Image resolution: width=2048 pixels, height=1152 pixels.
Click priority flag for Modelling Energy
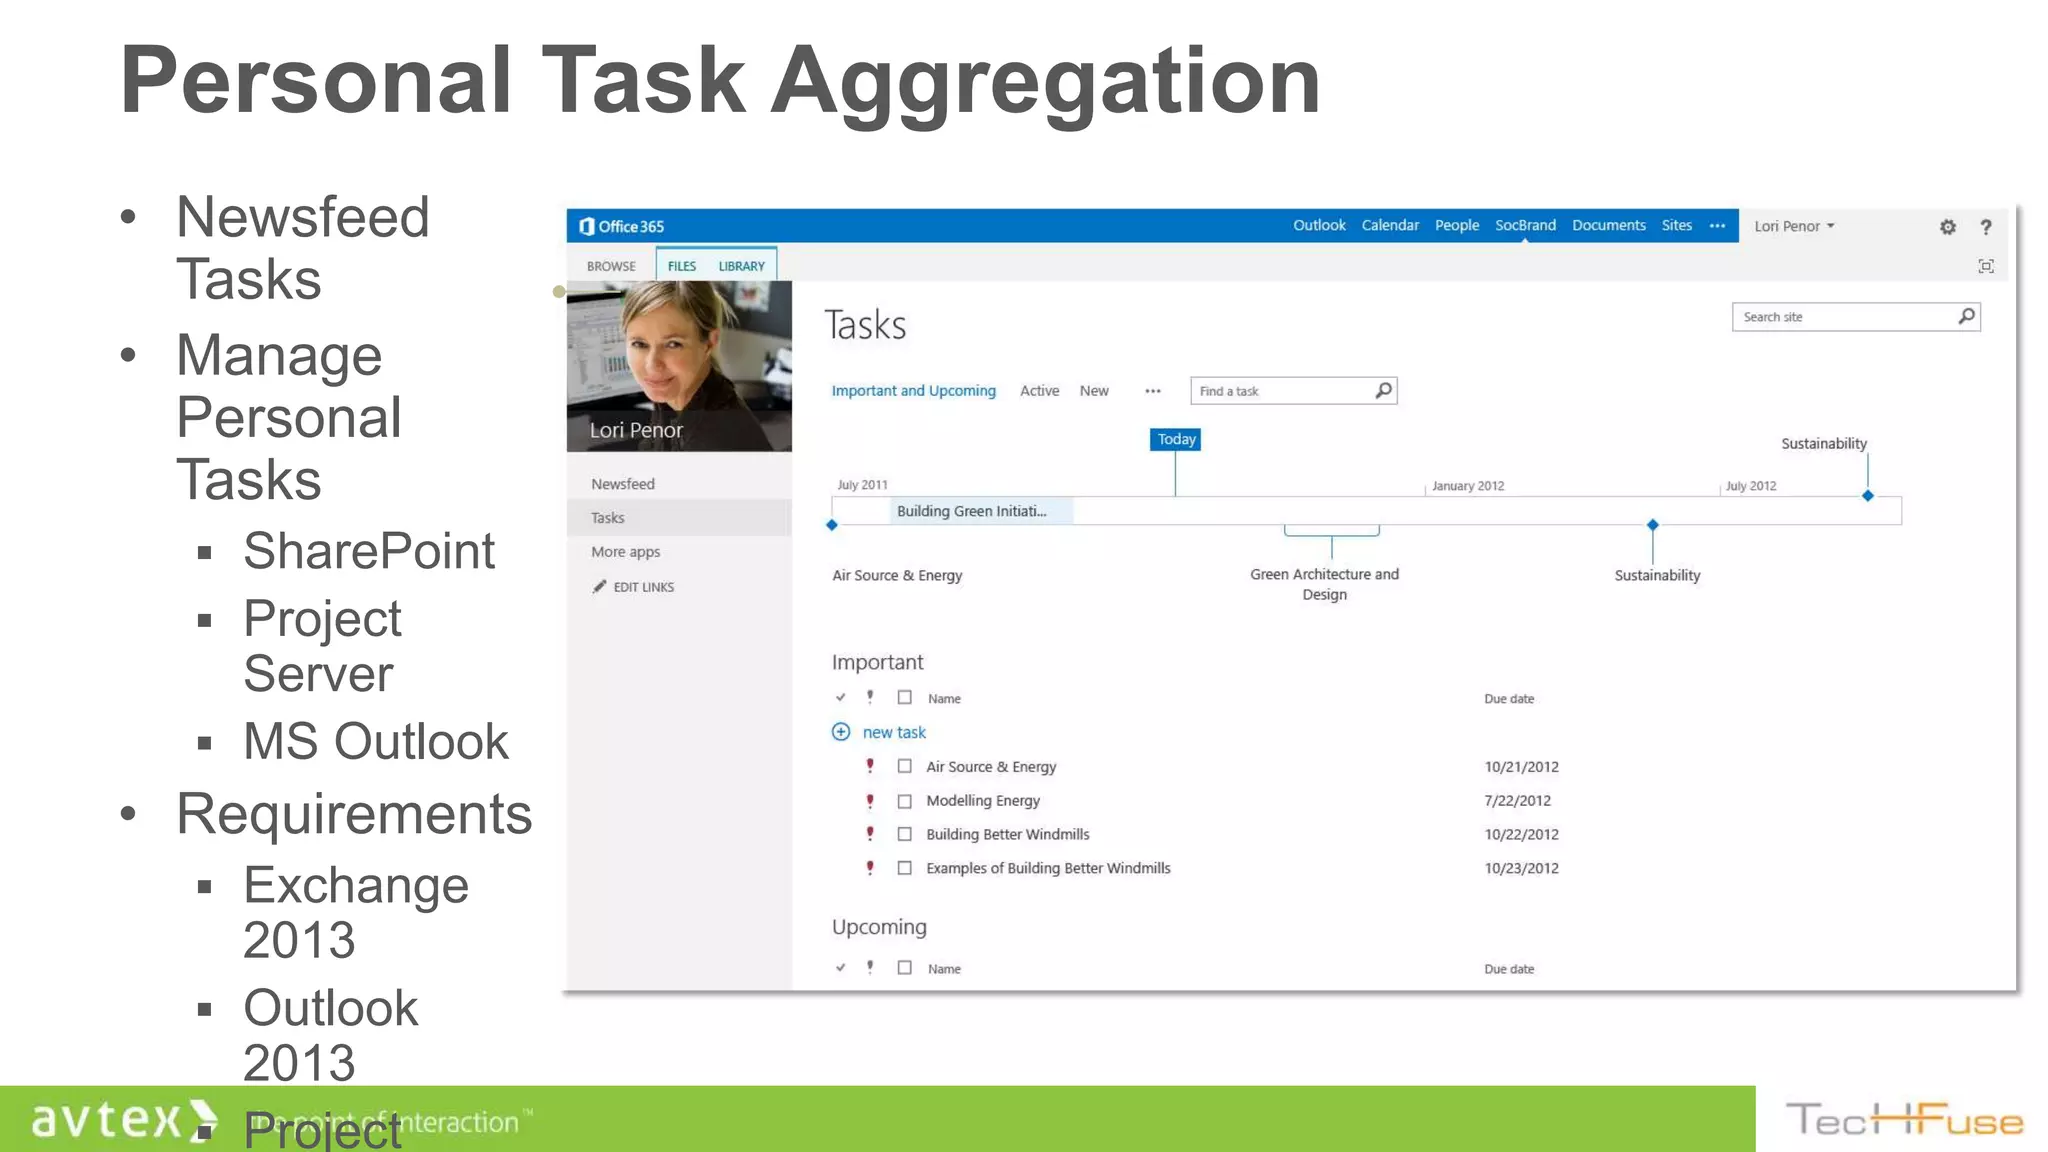[870, 800]
